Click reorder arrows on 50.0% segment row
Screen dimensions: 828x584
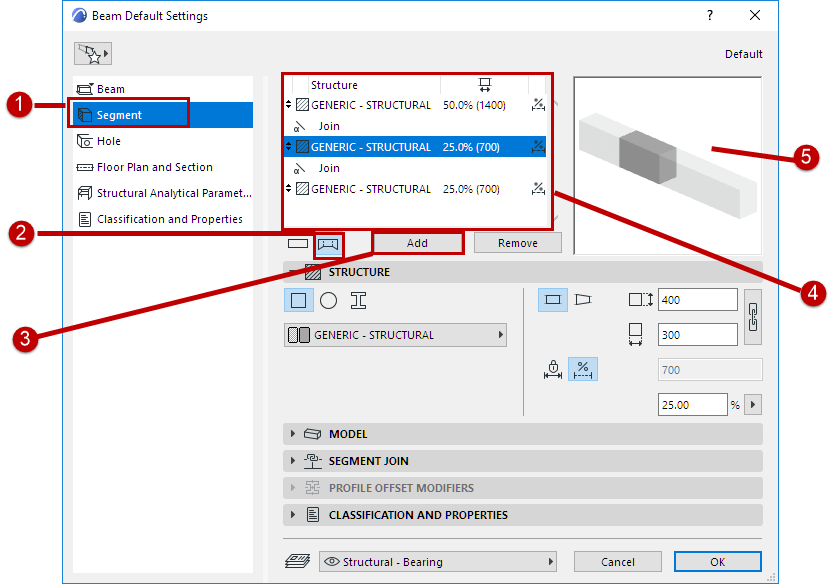coord(288,105)
